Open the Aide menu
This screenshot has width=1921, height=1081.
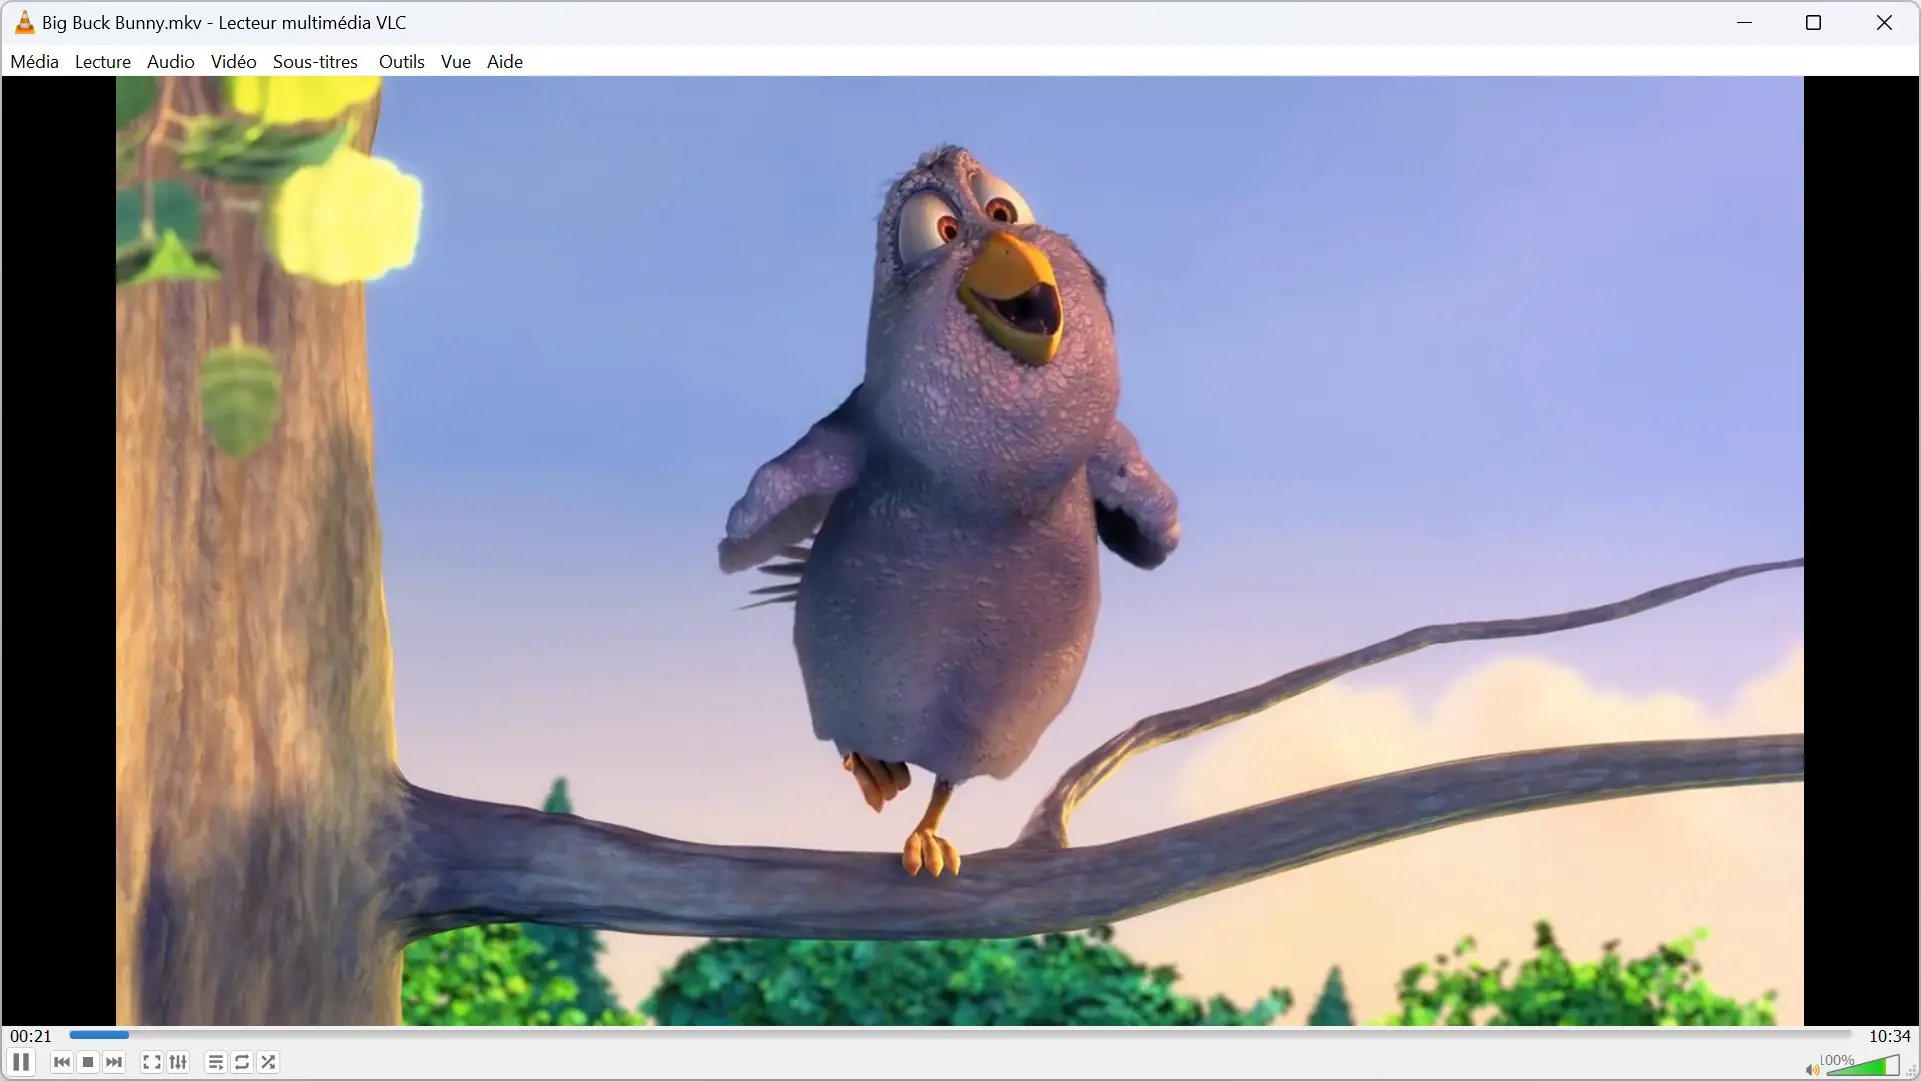click(x=505, y=61)
